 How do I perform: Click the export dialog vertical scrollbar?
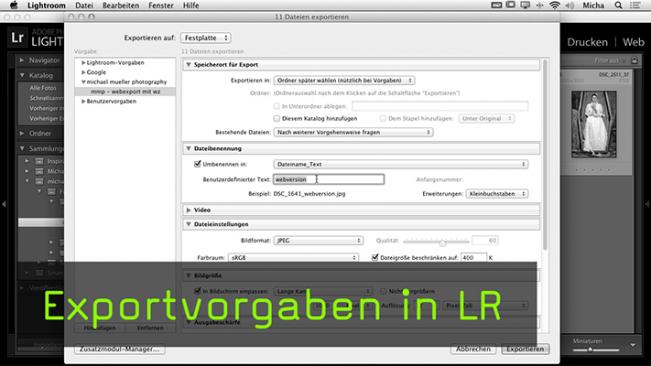coord(545,155)
